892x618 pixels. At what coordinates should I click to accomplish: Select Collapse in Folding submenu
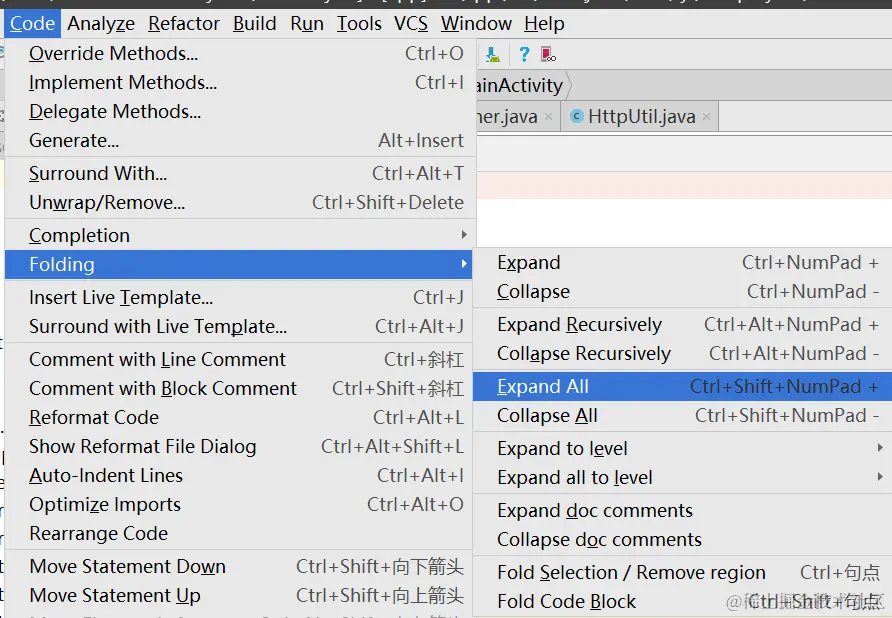point(683,292)
